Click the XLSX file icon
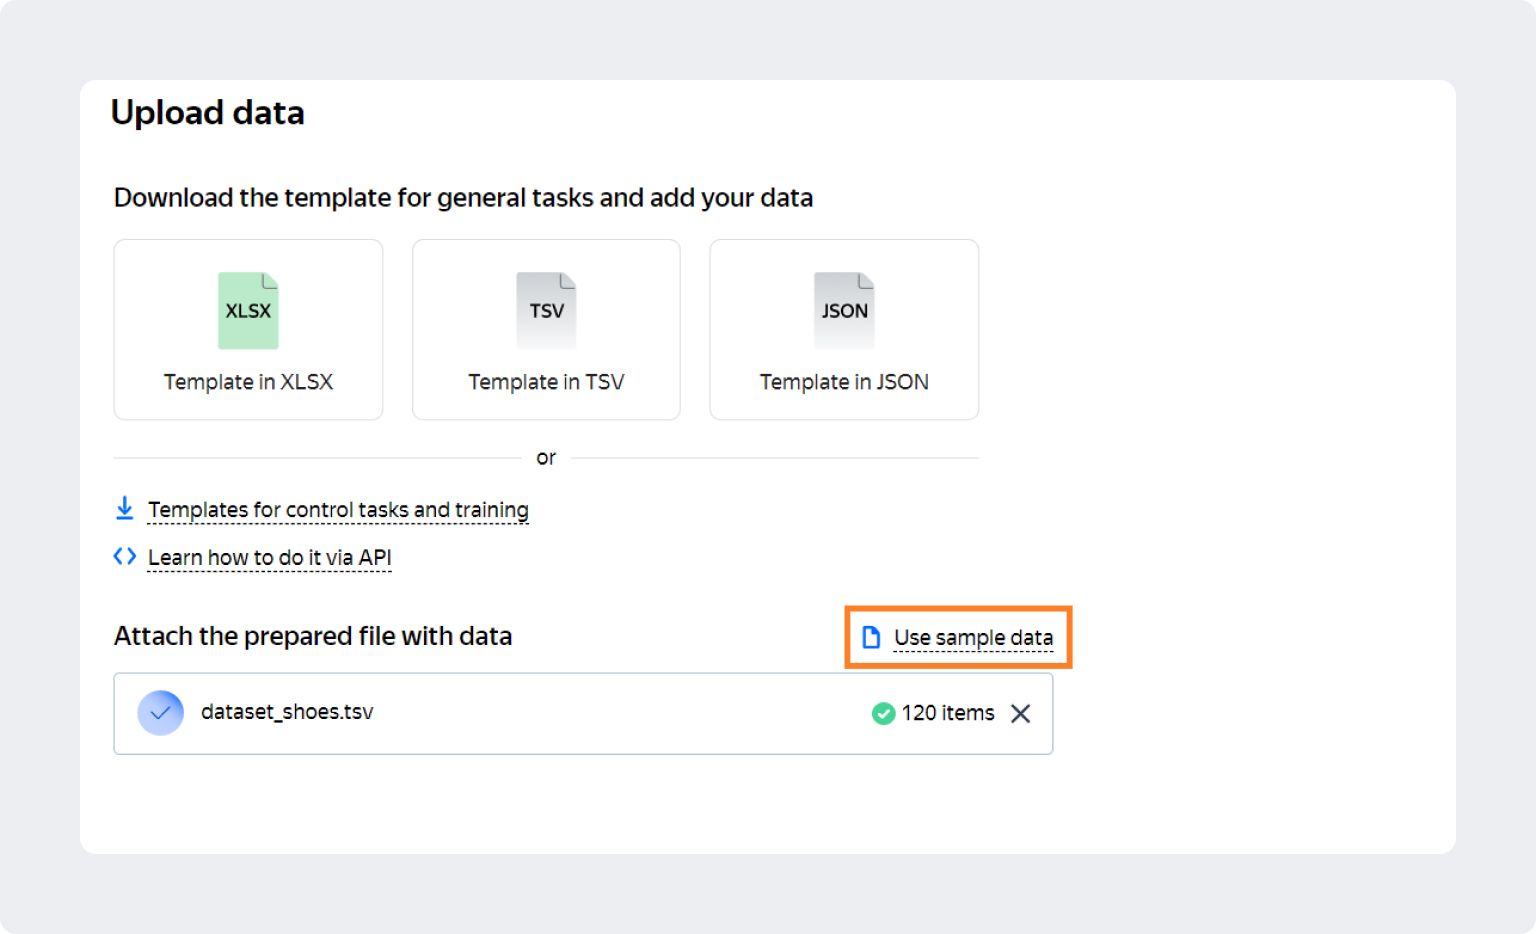Screen dimensions: 1536x934 tap(248, 311)
